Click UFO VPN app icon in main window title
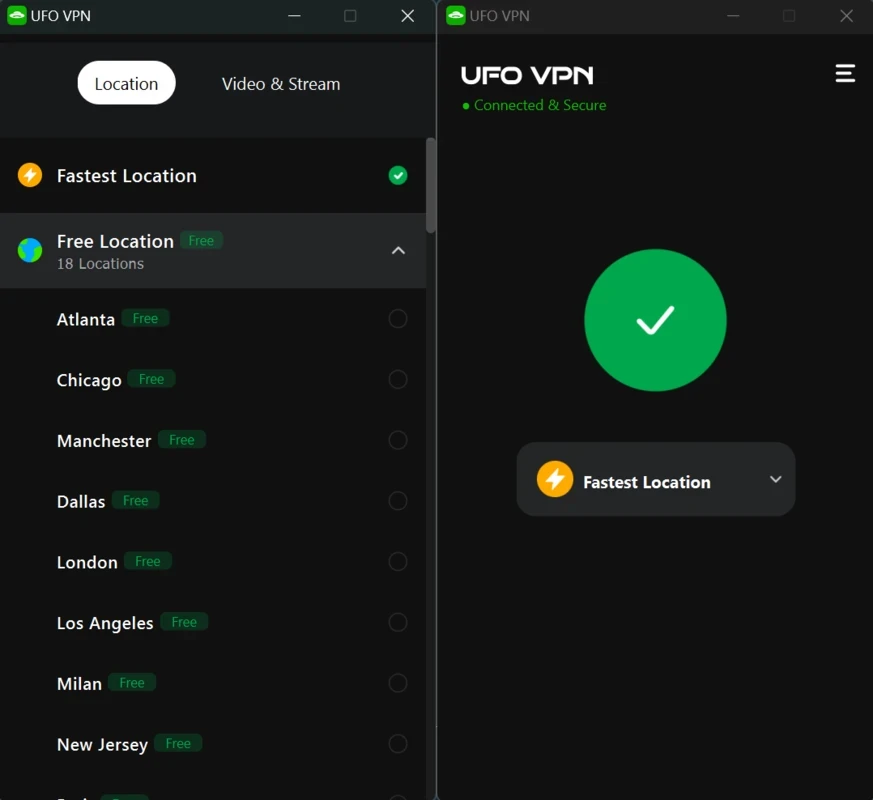 455,16
